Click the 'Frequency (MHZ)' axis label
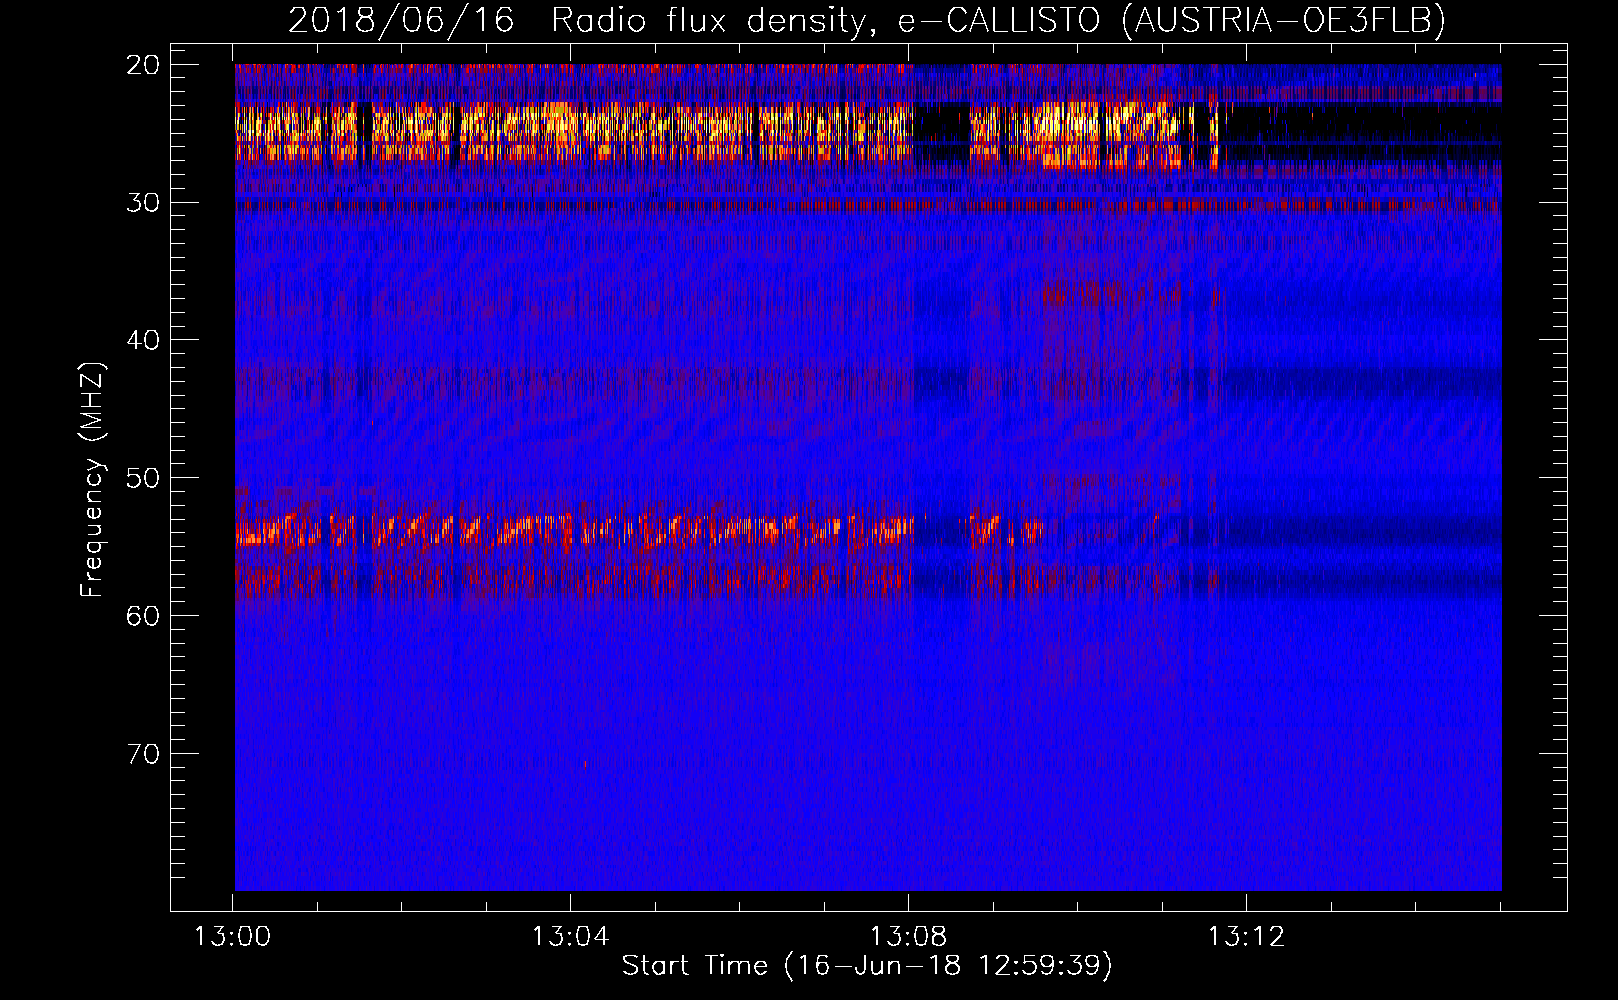The height and width of the screenshot is (1000, 1618). (92, 478)
